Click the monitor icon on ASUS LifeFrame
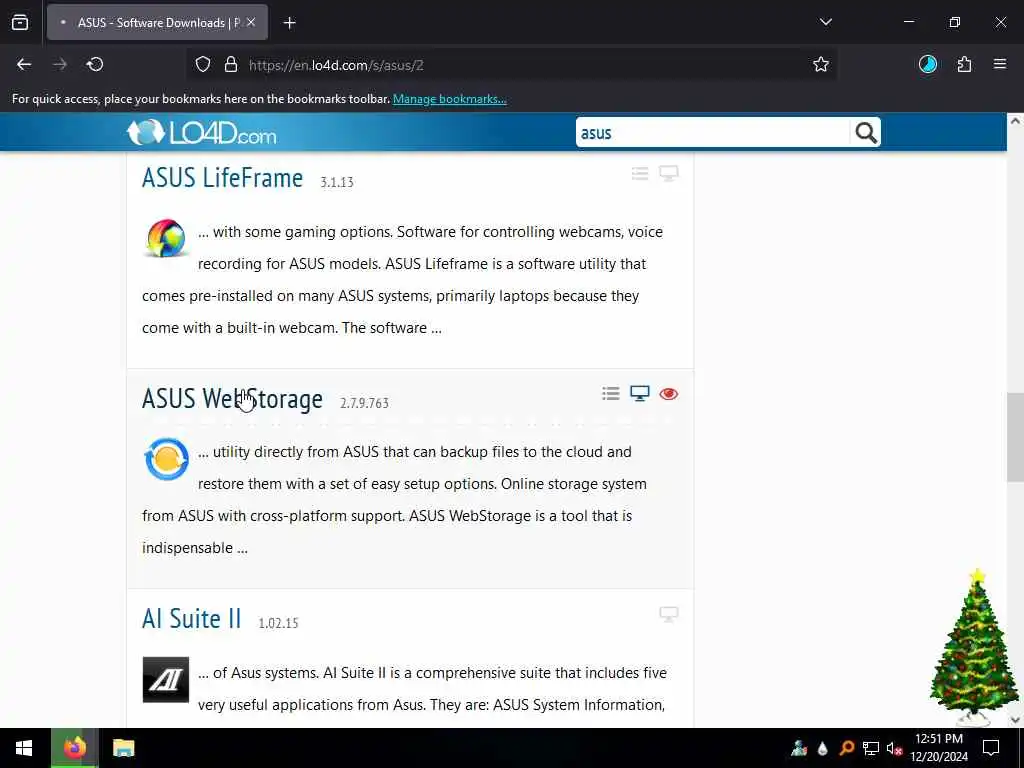 (669, 173)
